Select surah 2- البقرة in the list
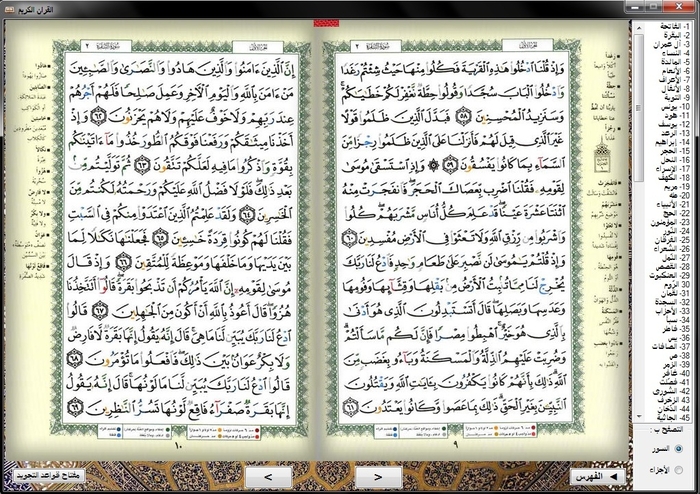The height and width of the screenshot is (494, 700). 677,36
